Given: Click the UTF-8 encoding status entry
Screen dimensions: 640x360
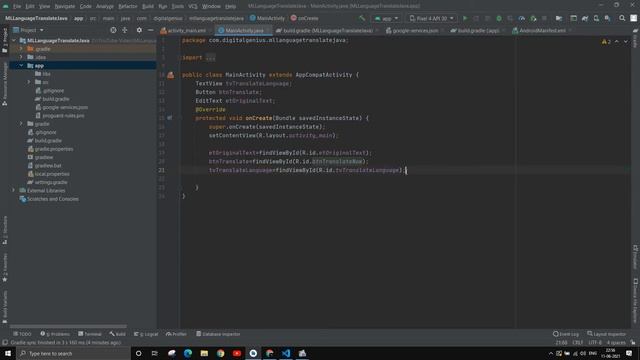Looking at the screenshot, I should pyautogui.click(x=595, y=342).
